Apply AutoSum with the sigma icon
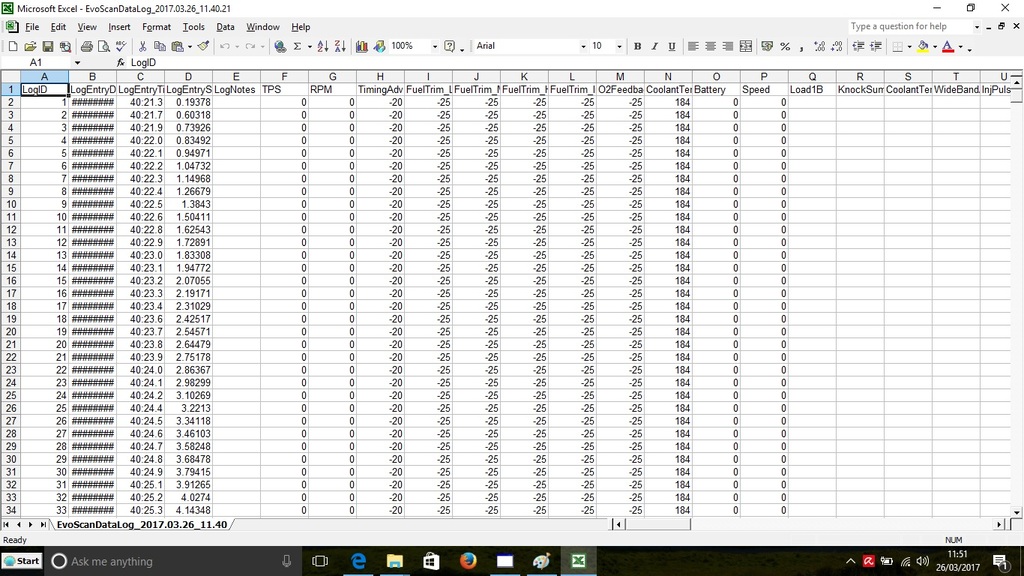The width and height of the screenshot is (1024, 576). tap(297, 46)
